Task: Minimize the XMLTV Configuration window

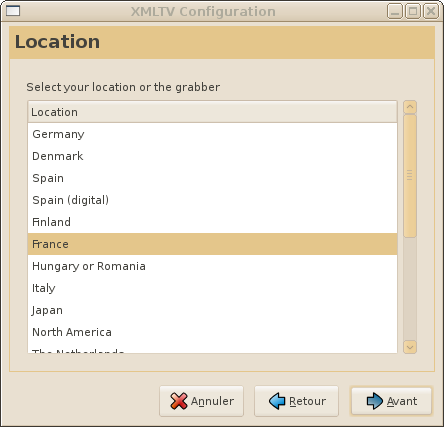Action: (395, 11)
